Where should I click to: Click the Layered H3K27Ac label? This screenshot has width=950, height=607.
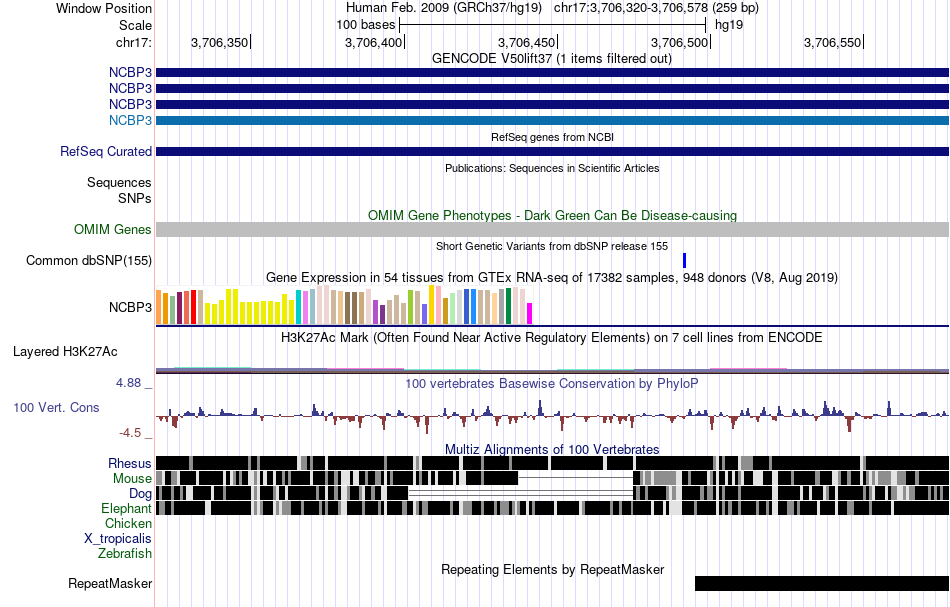click(x=65, y=352)
